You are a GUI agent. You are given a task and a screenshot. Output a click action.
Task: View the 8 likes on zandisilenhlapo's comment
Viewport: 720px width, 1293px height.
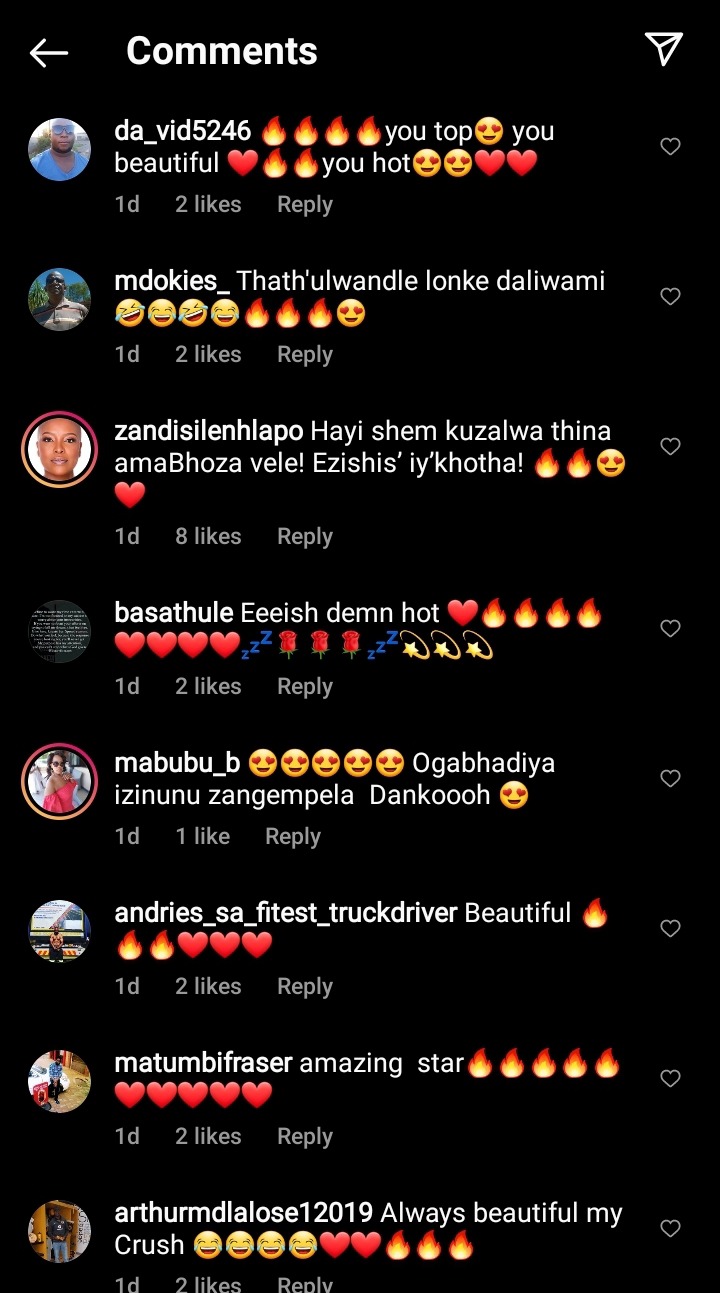(x=208, y=537)
